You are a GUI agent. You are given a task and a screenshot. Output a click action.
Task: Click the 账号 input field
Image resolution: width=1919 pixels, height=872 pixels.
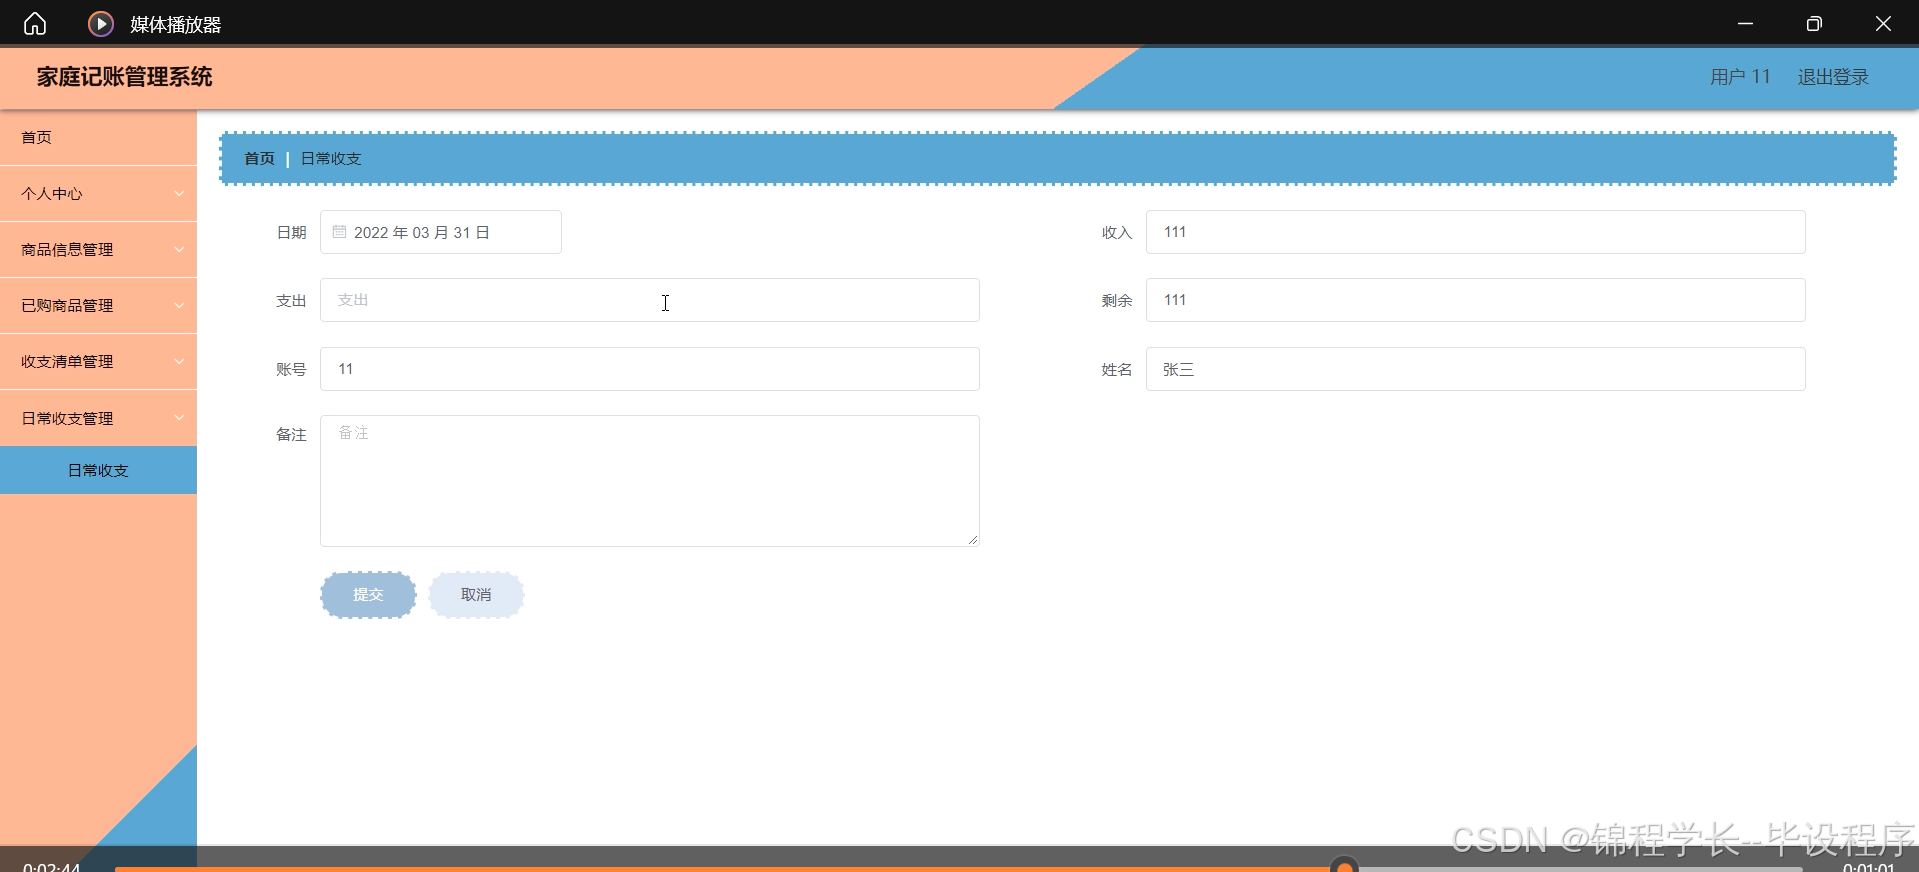(x=649, y=369)
